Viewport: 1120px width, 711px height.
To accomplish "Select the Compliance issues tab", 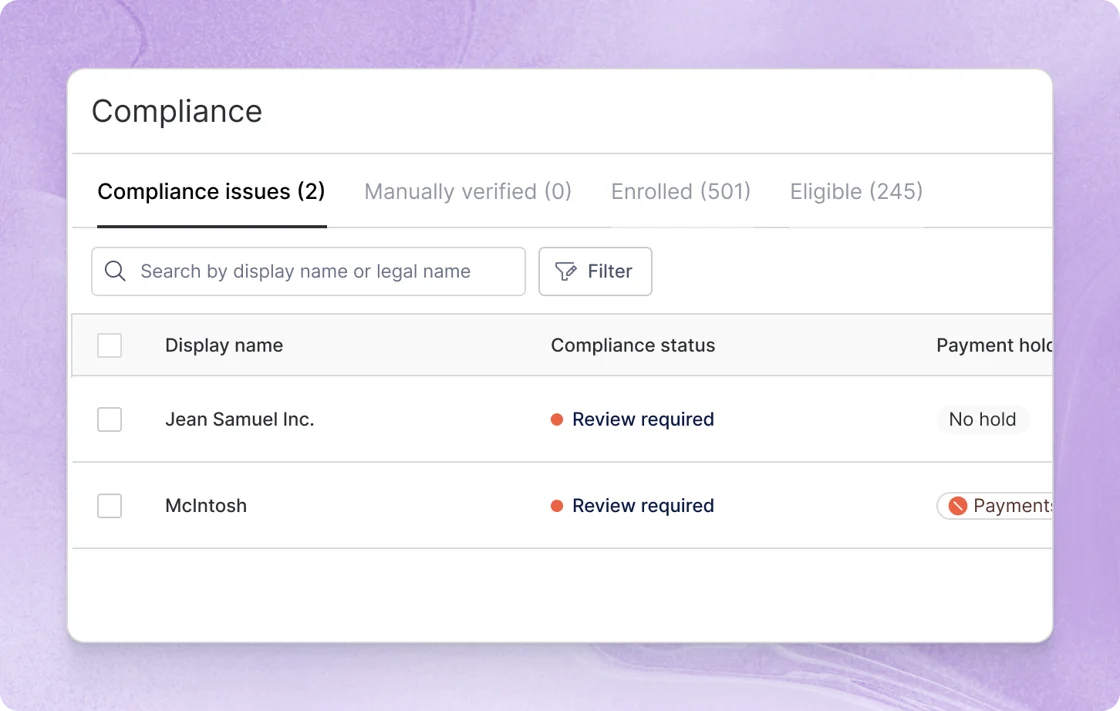I will coord(211,192).
